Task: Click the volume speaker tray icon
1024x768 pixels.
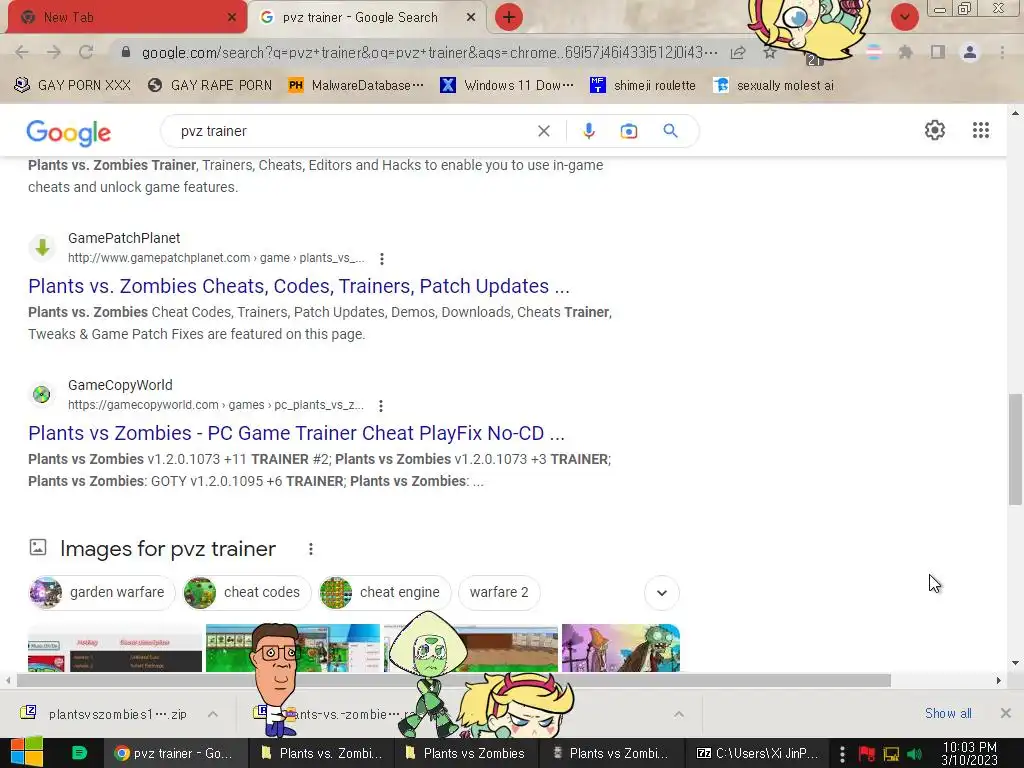Action: coord(914,754)
